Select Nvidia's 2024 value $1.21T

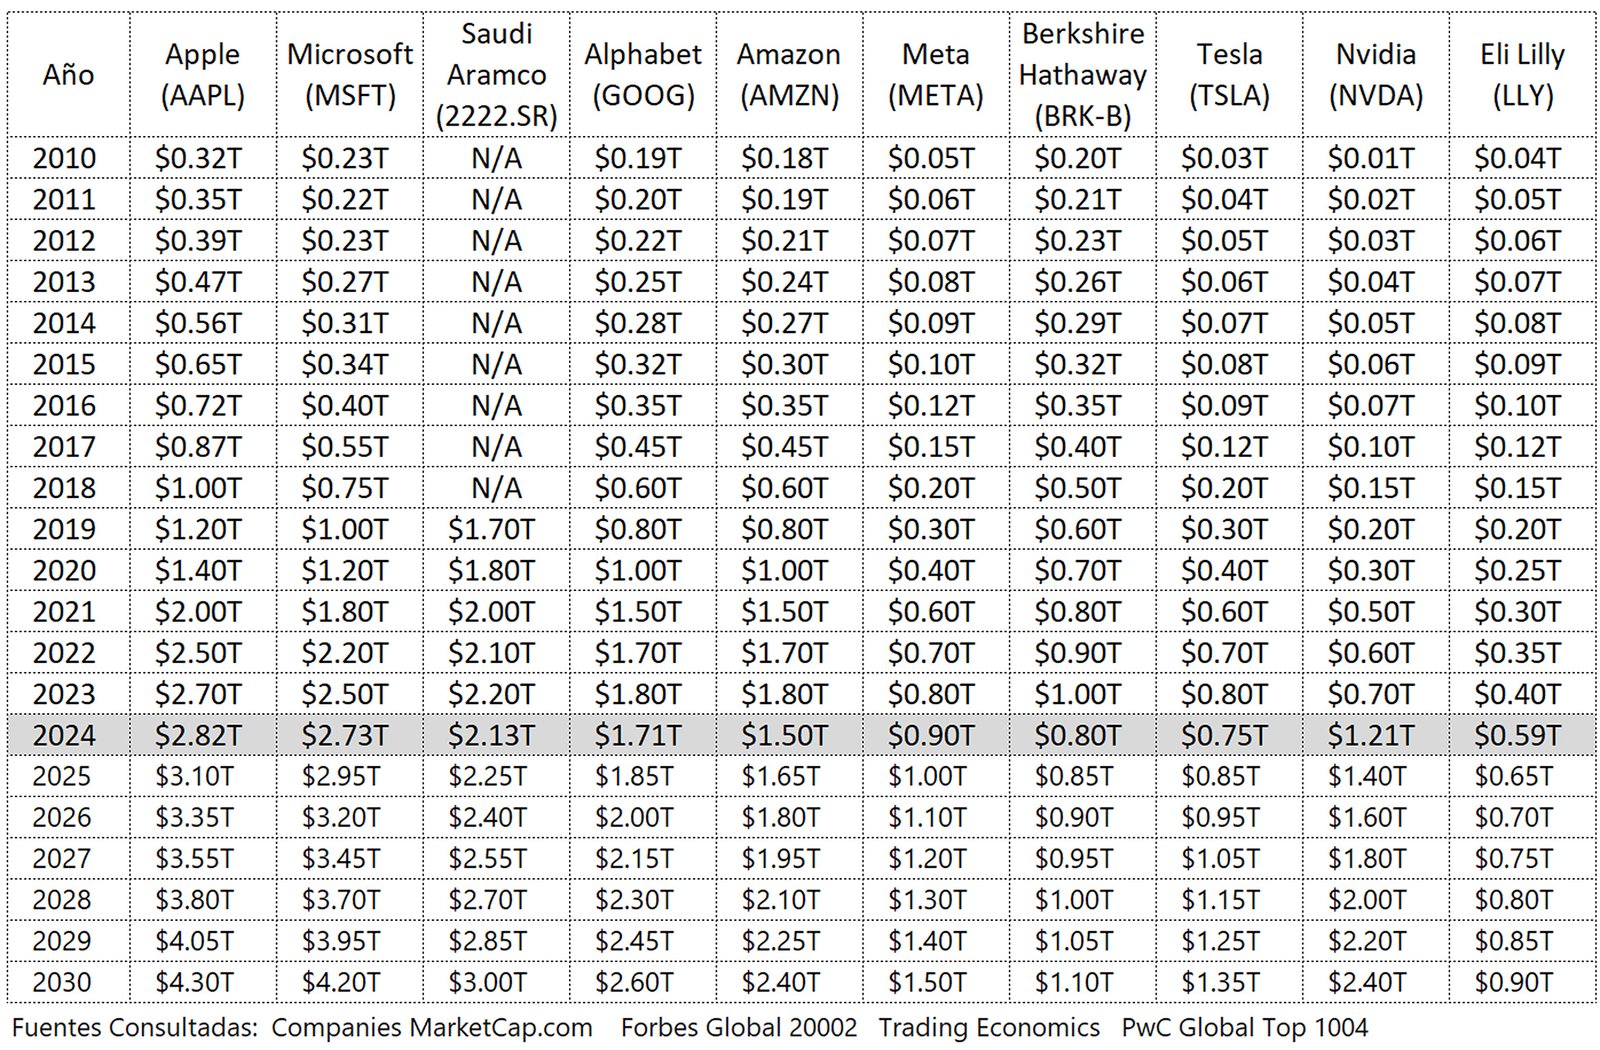click(x=1371, y=735)
